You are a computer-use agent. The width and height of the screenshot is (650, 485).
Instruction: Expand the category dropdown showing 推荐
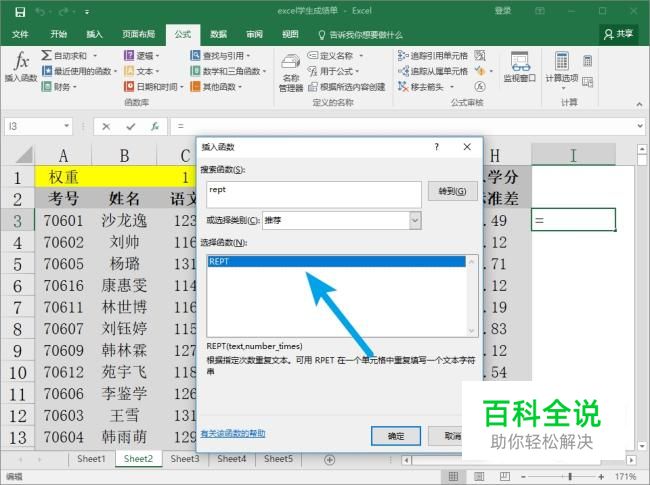pyautogui.click(x=415, y=221)
